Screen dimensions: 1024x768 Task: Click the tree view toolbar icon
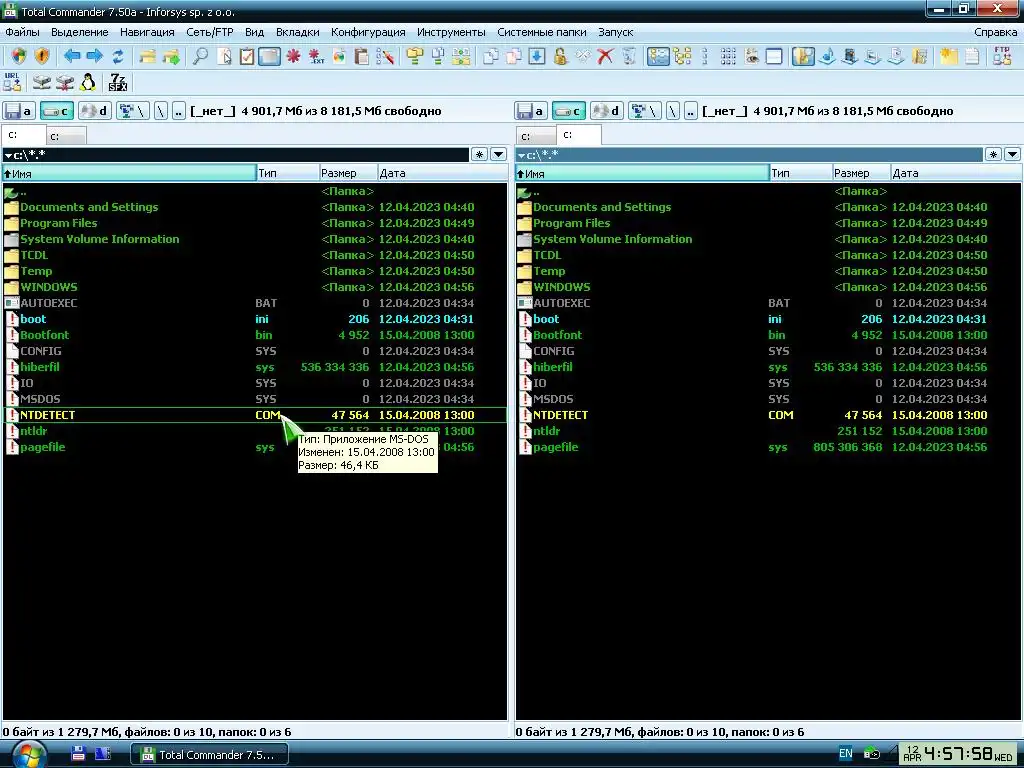coord(682,56)
